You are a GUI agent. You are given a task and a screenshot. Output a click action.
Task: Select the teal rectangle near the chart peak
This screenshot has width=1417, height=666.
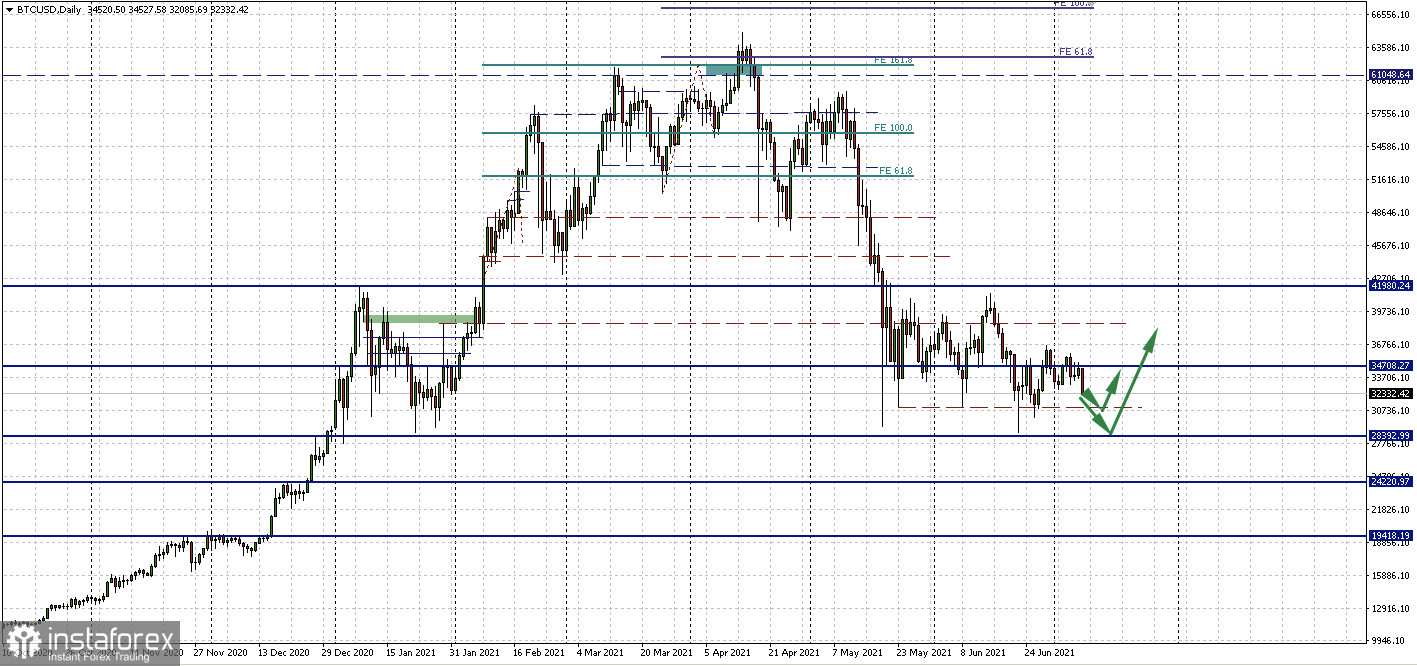[x=733, y=69]
